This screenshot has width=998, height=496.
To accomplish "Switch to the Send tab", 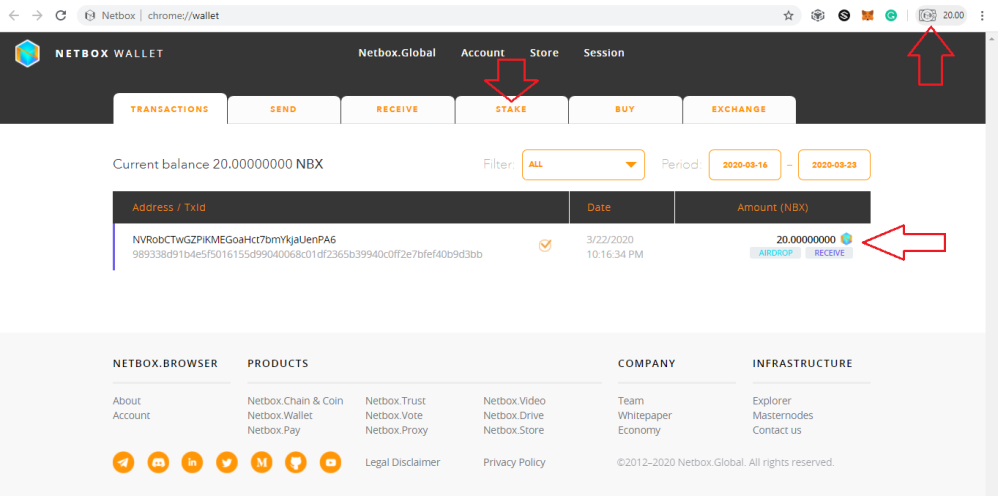I will (283, 110).
